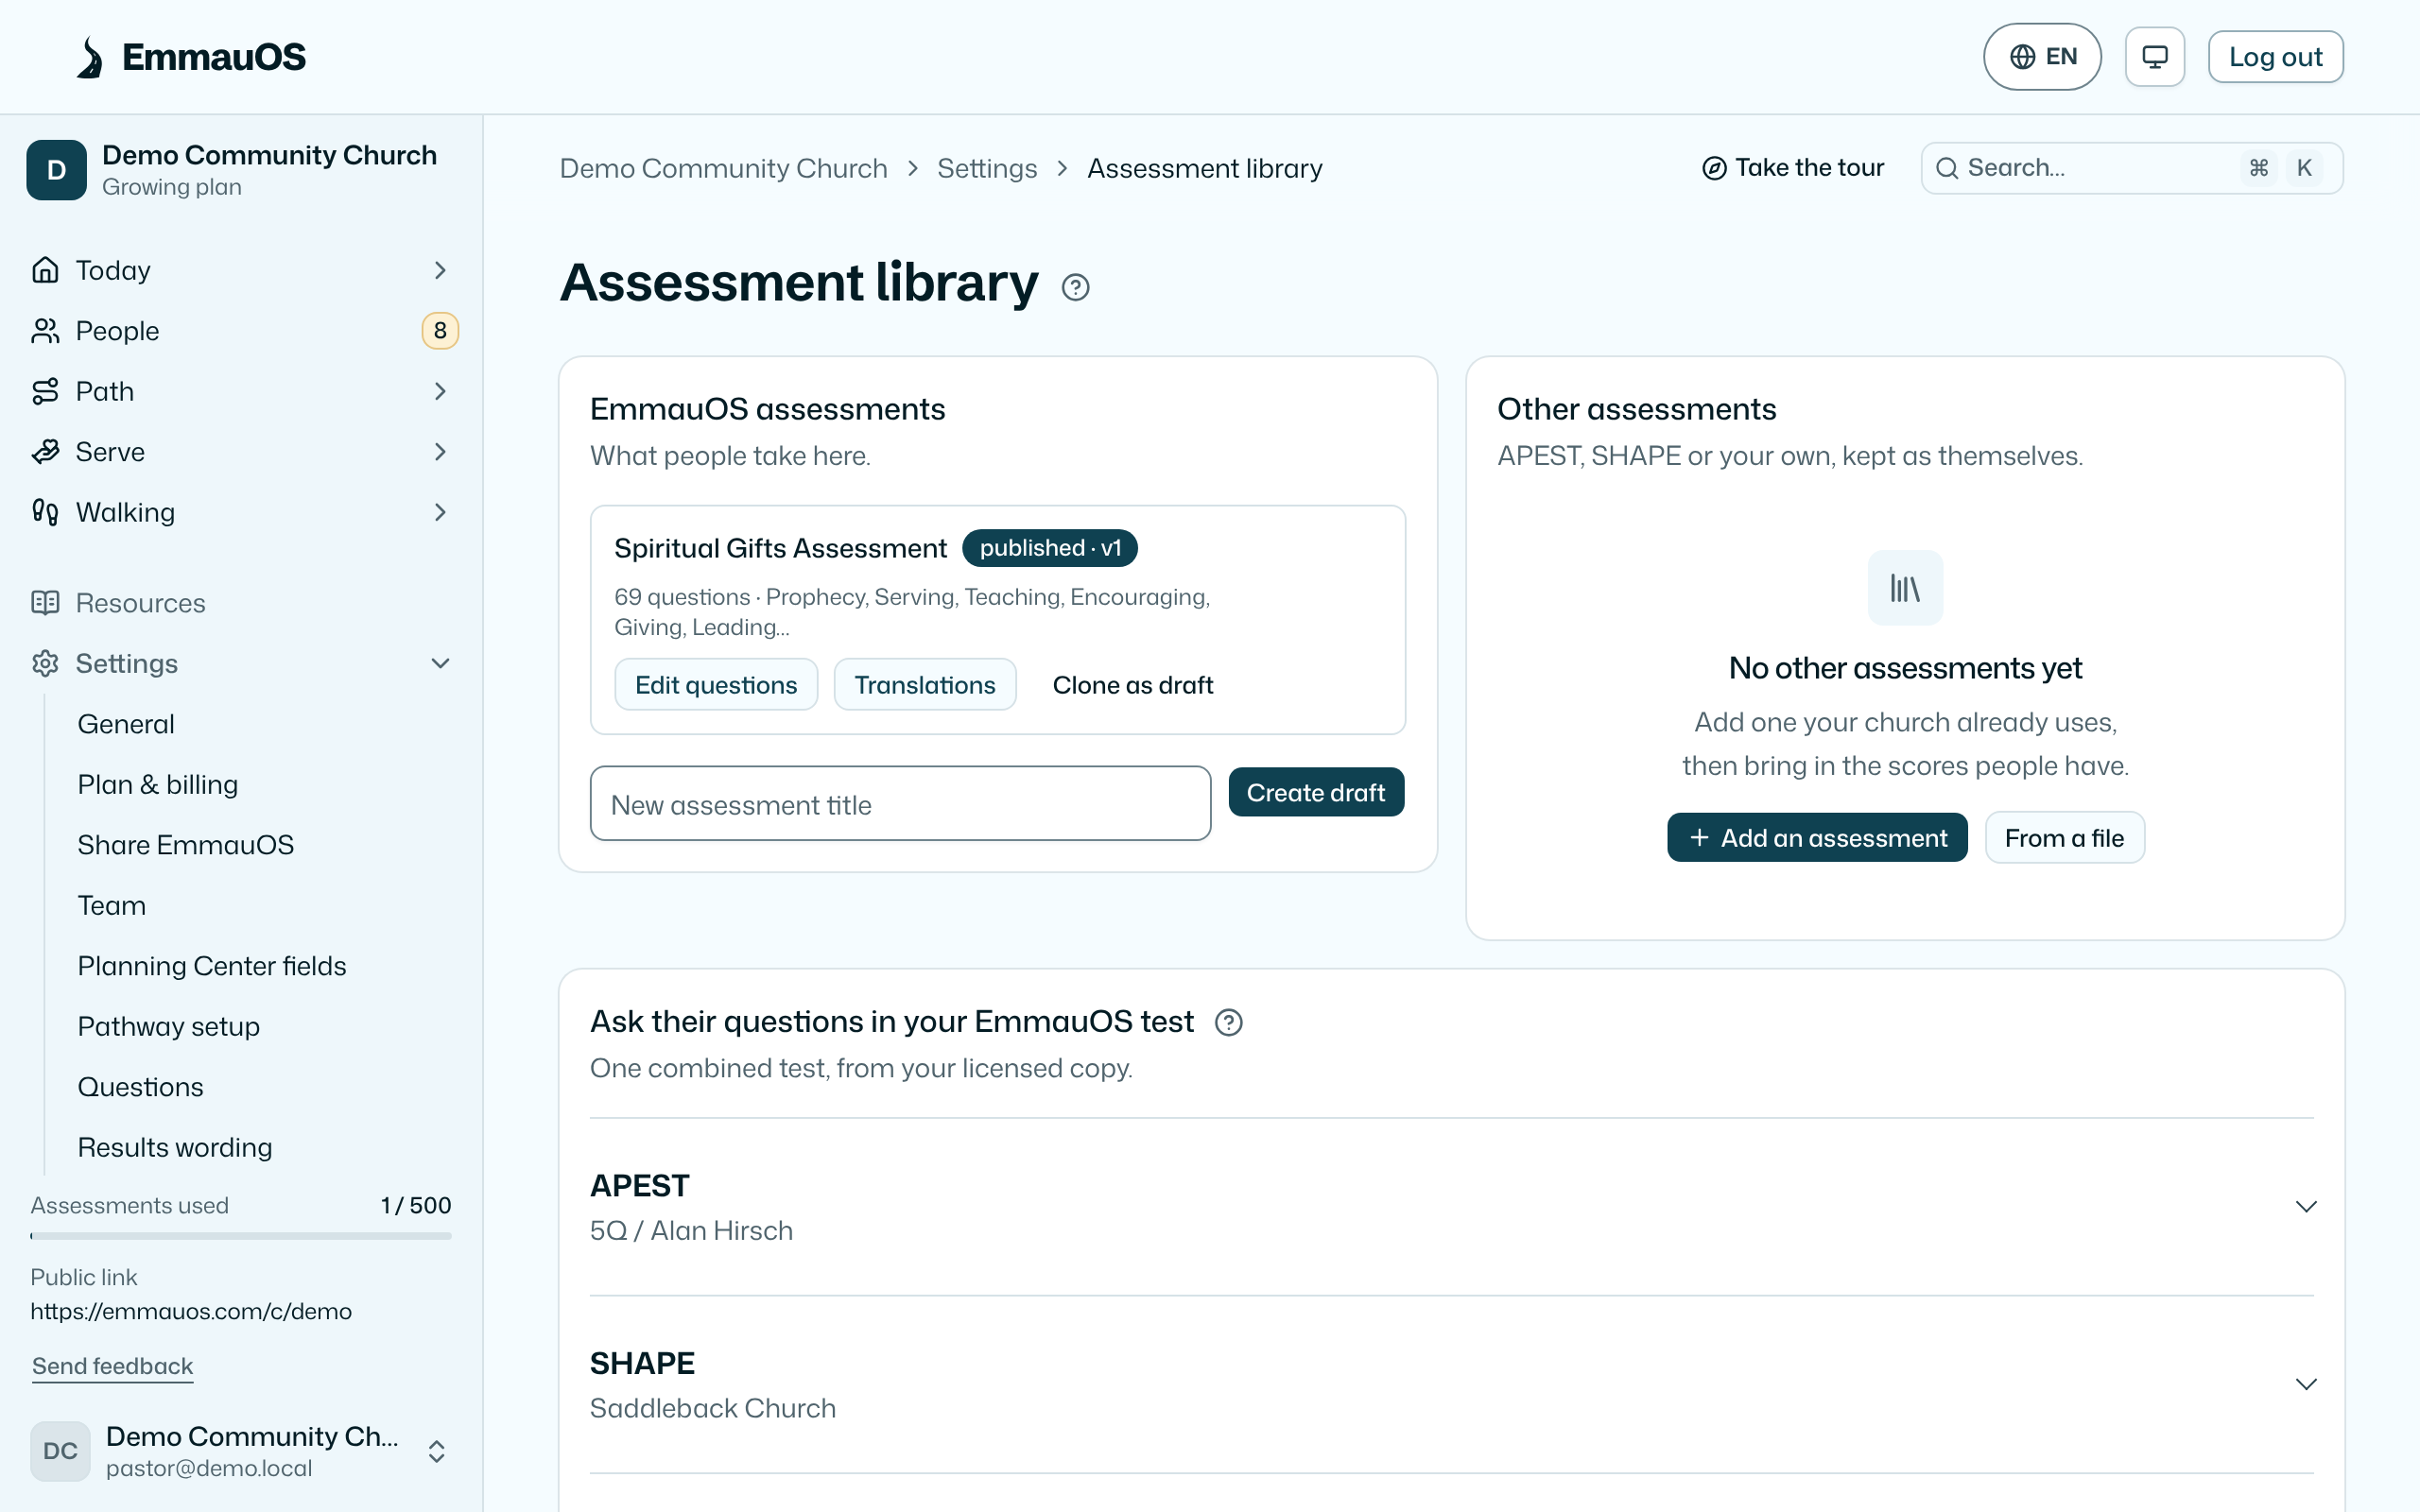Open the account switcher at sidebar bottom
This screenshot has height=1512, width=2420.
click(241, 1451)
